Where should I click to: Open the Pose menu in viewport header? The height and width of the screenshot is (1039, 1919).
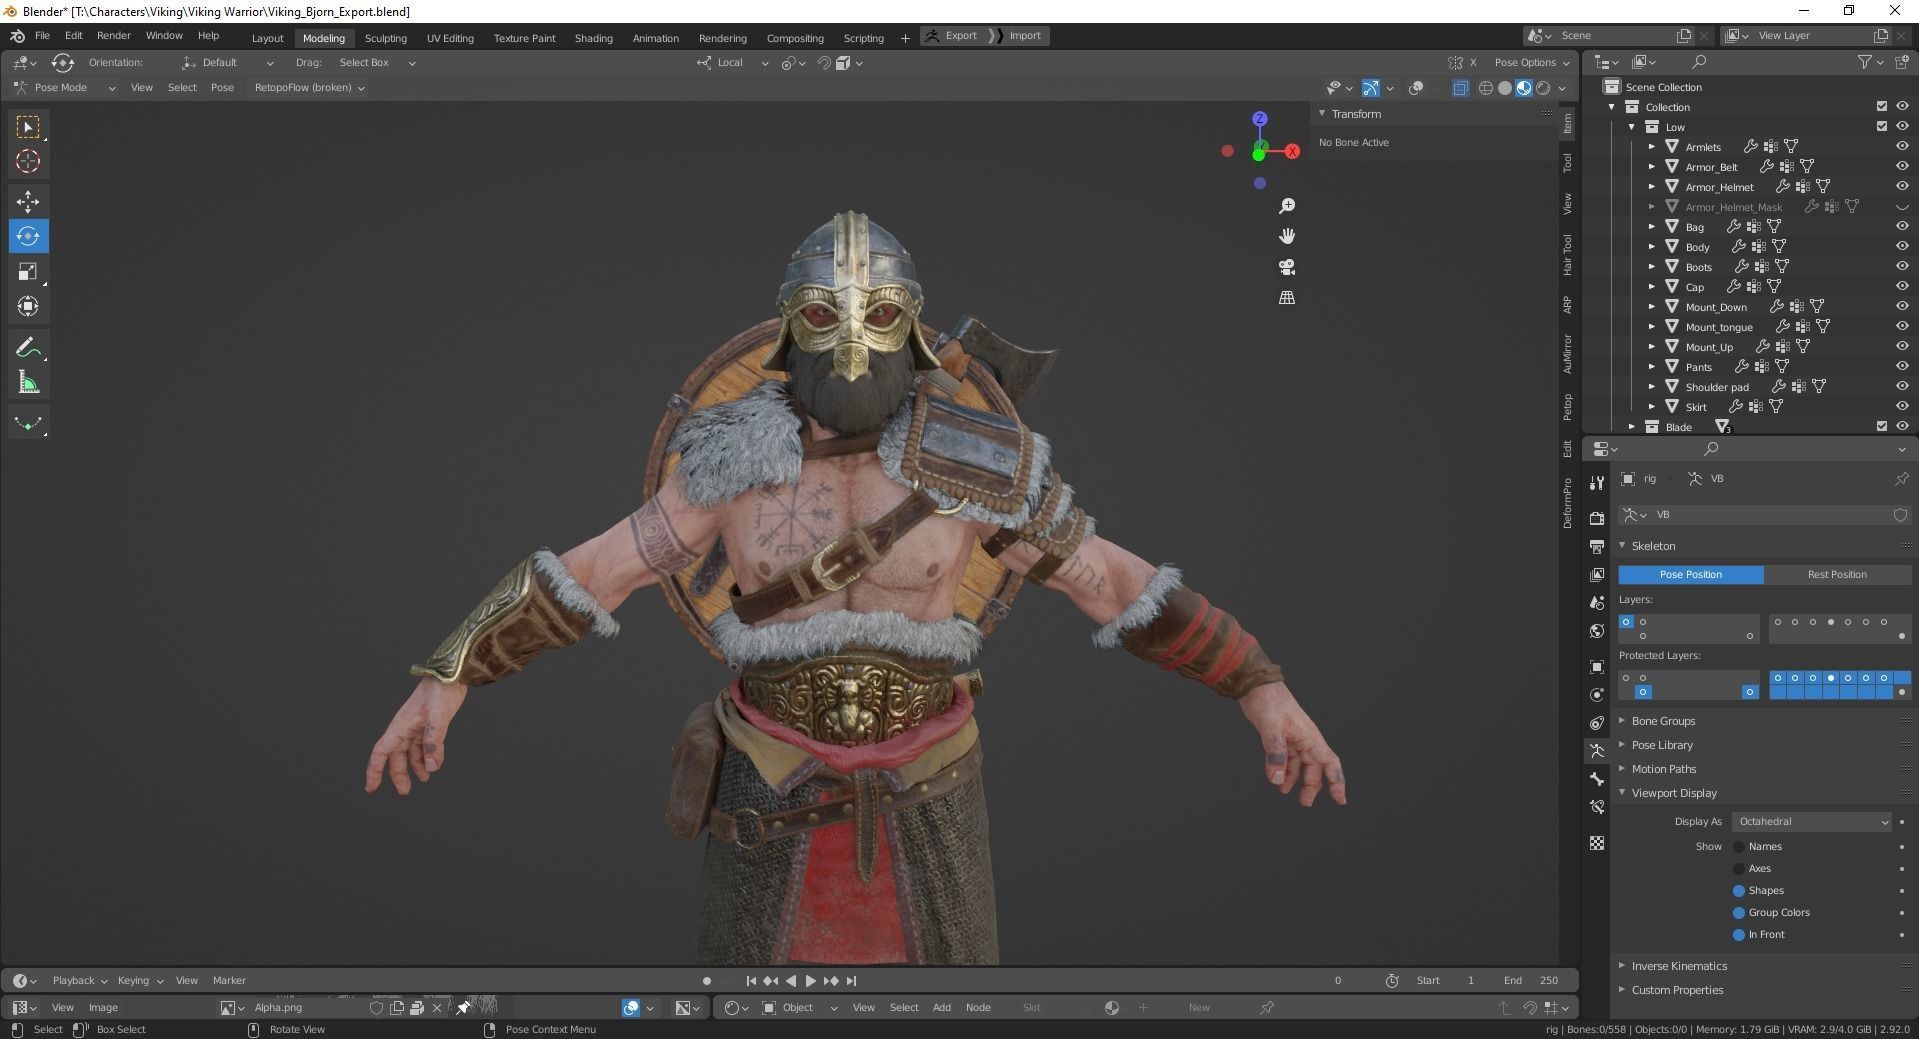(222, 88)
